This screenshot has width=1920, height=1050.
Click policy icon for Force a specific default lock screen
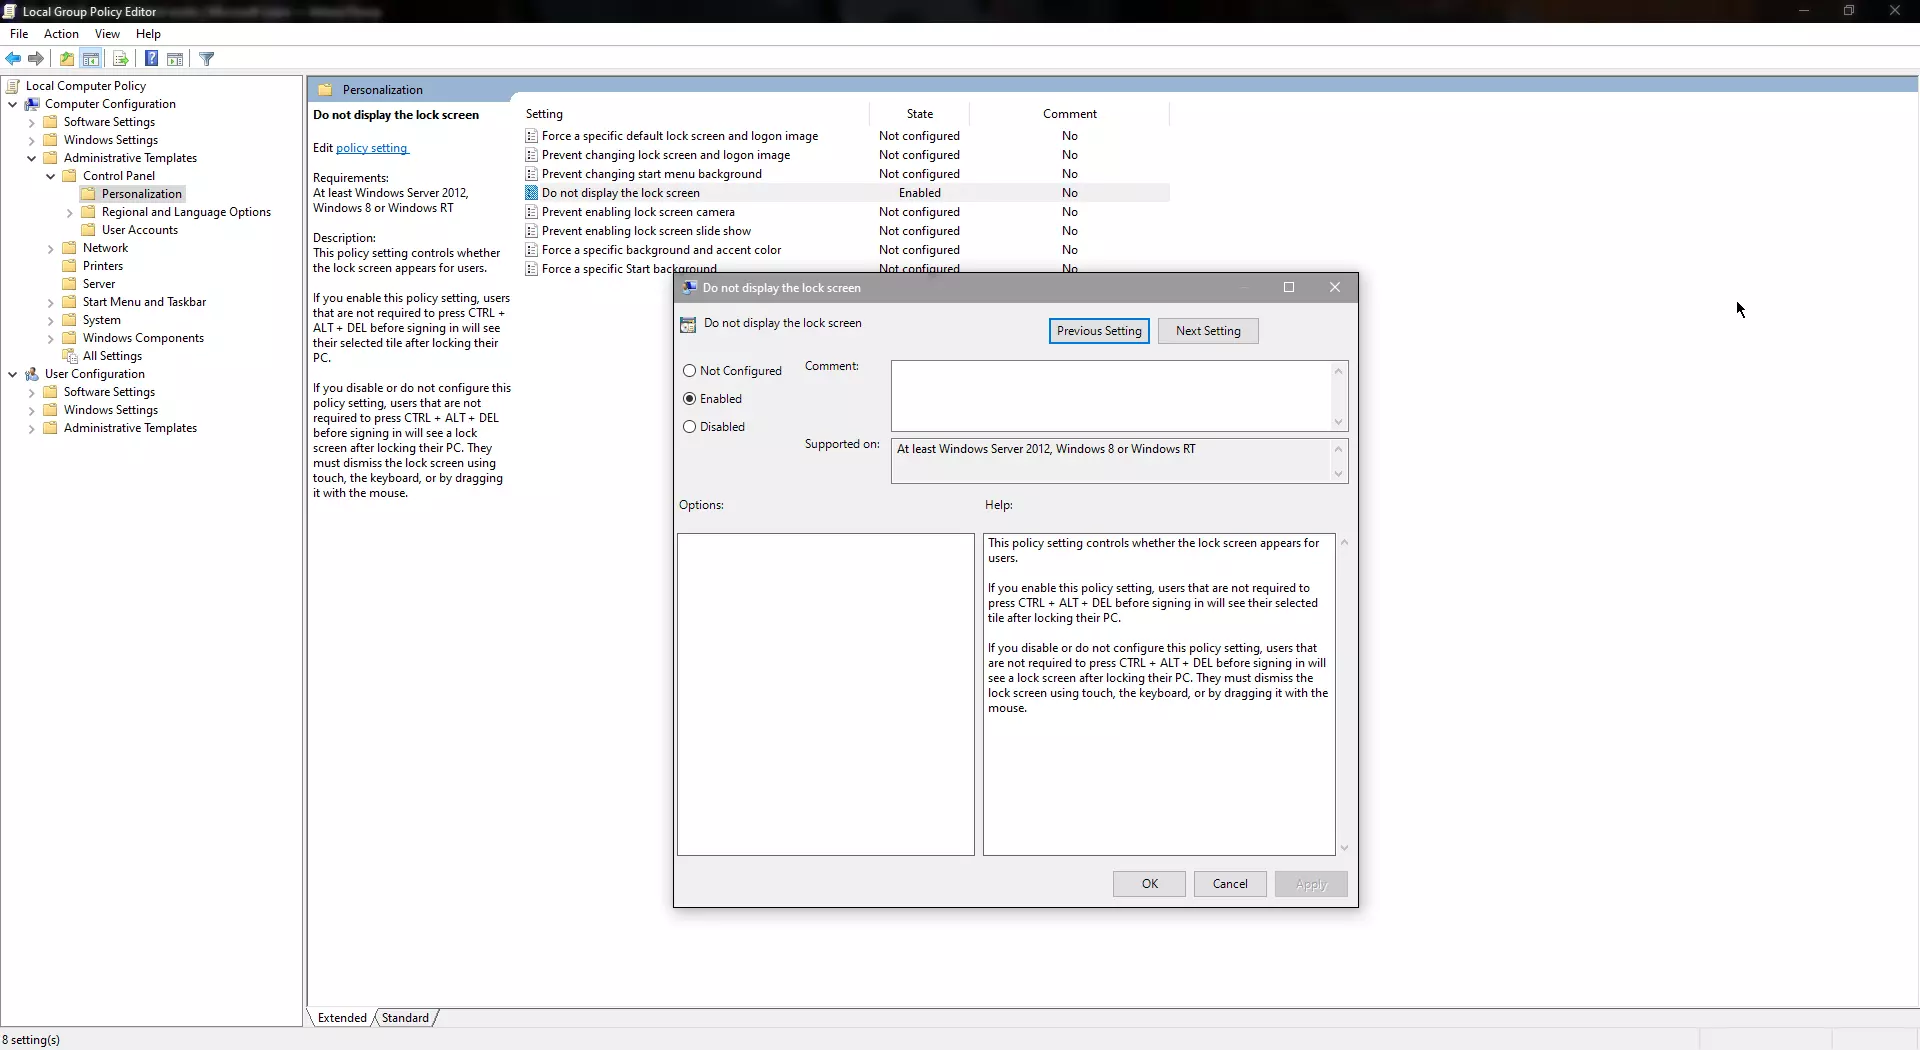532,136
